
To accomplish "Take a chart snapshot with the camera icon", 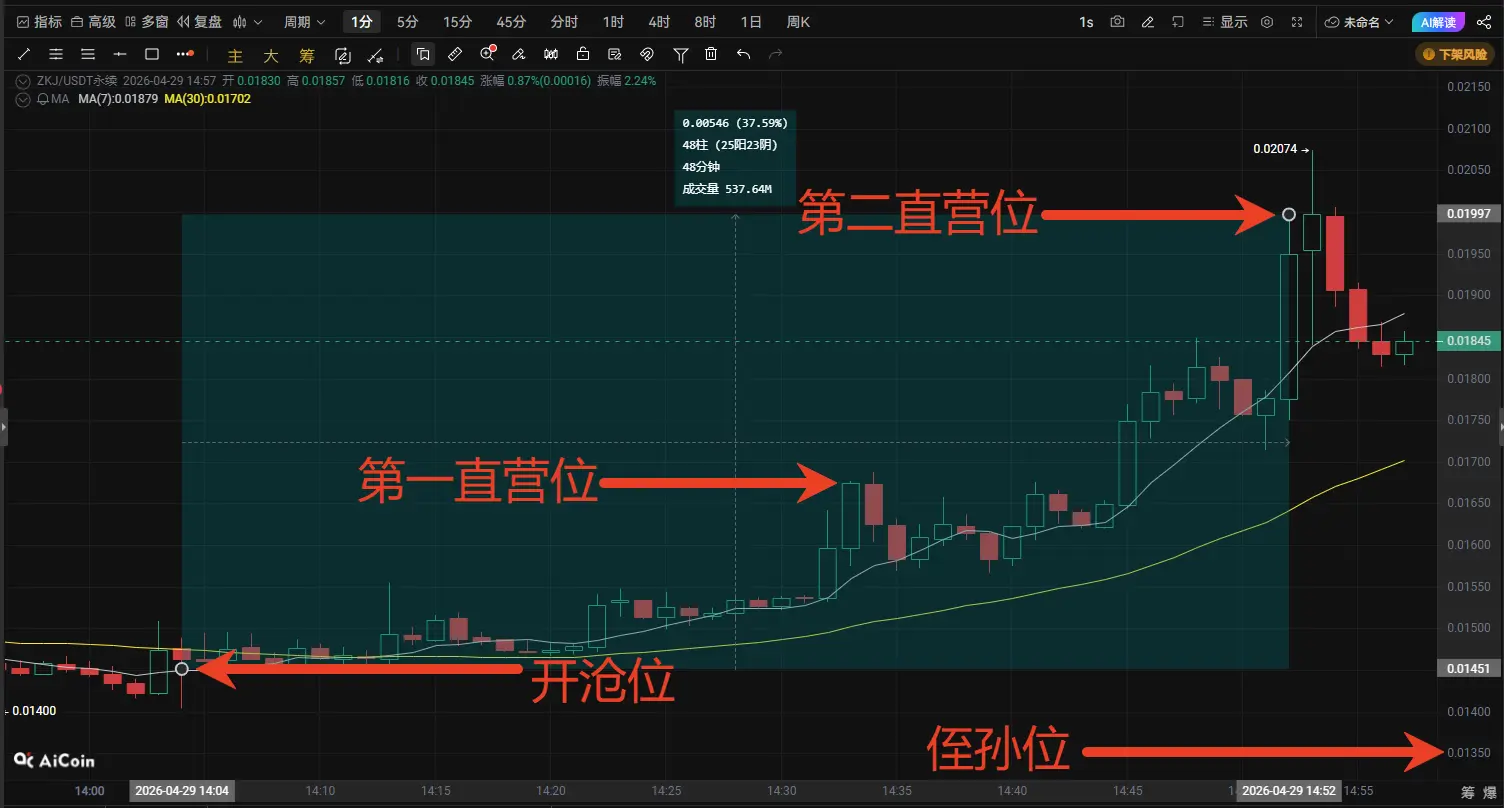I will [1117, 22].
